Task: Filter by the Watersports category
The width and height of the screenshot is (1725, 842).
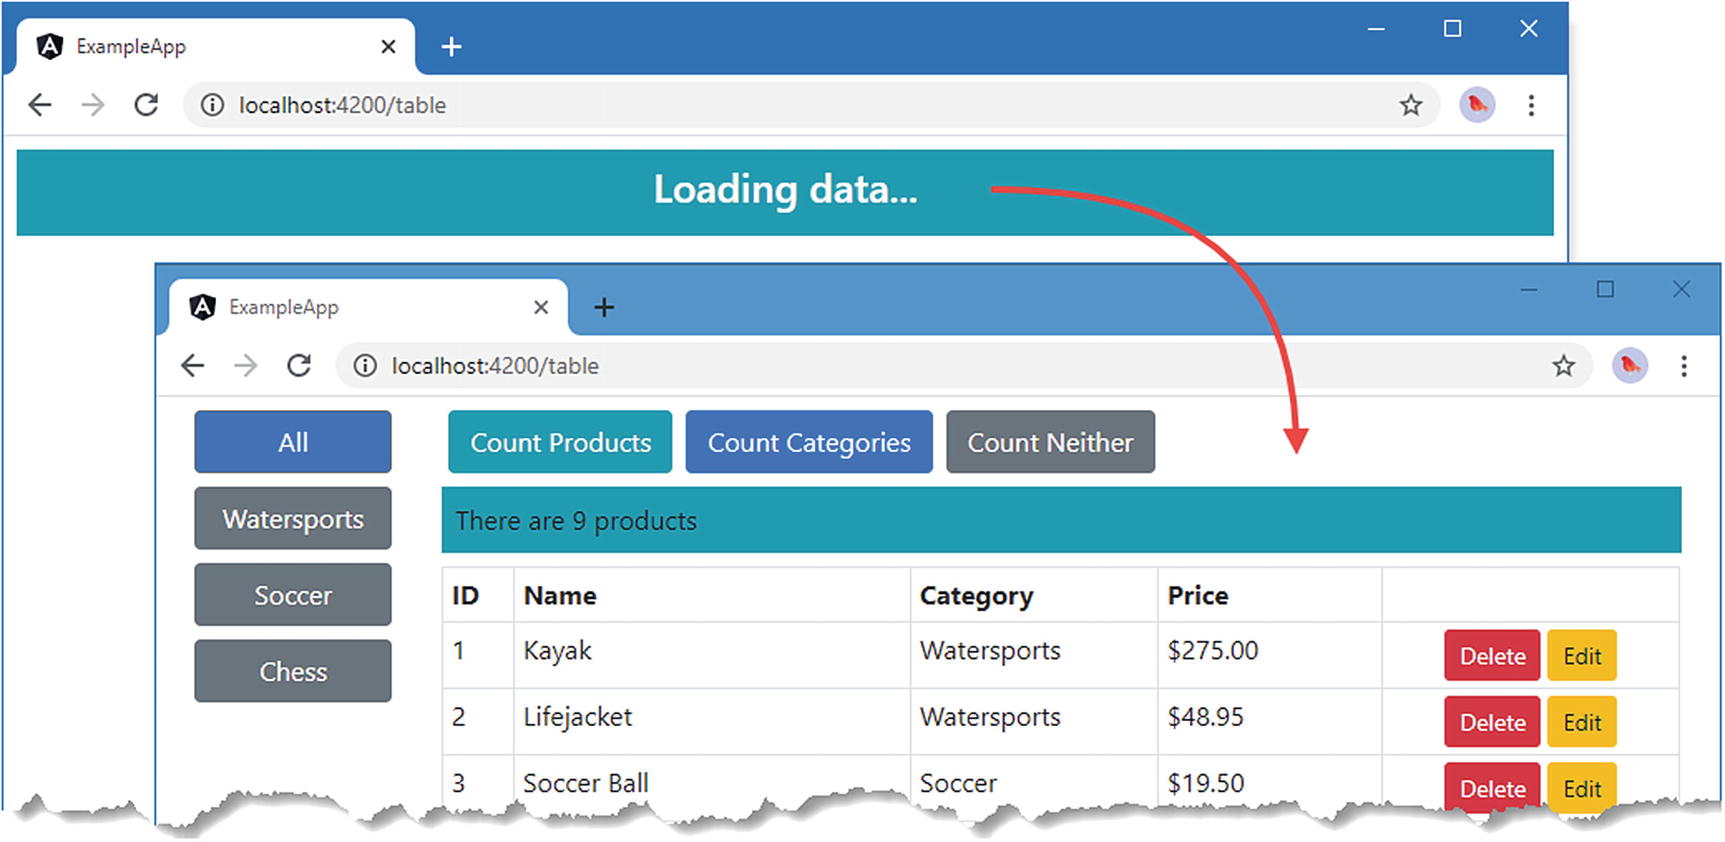Action: pos(293,518)
